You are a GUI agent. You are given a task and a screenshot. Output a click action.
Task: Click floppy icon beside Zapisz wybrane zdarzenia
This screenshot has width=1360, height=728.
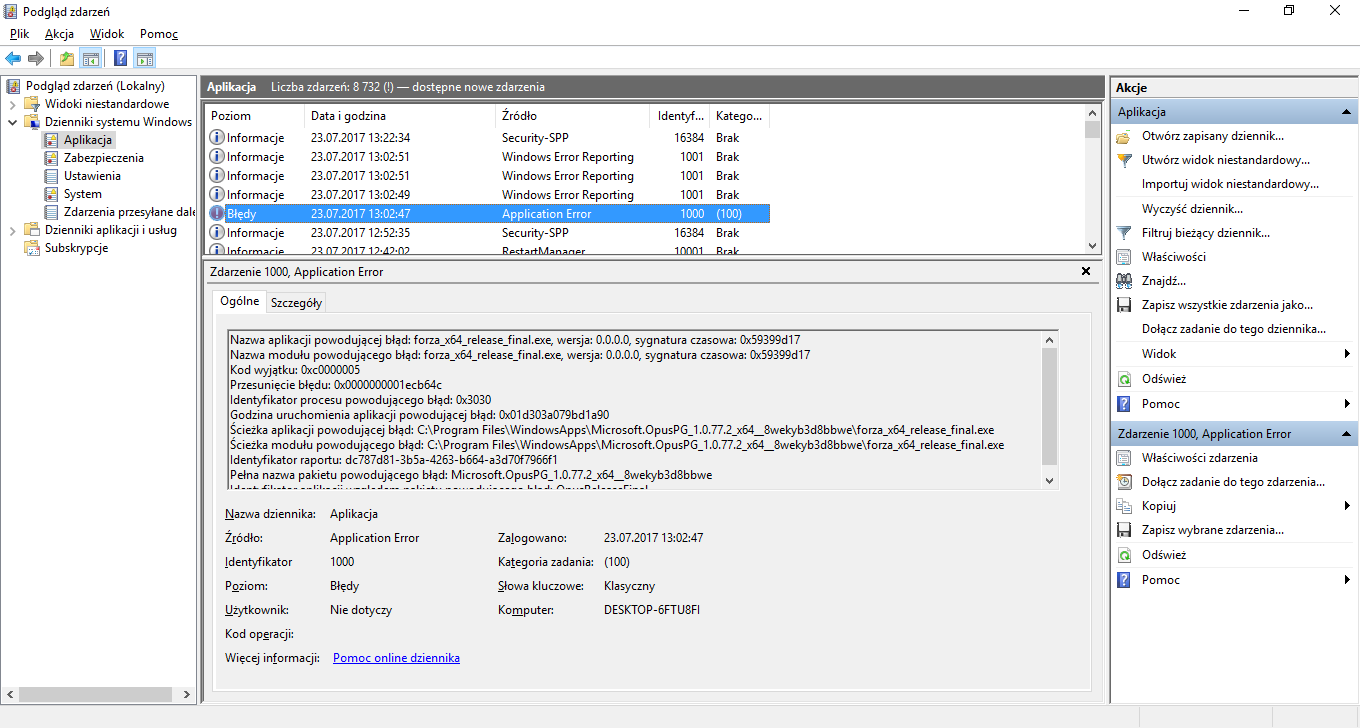click(x=1124, y=530)
